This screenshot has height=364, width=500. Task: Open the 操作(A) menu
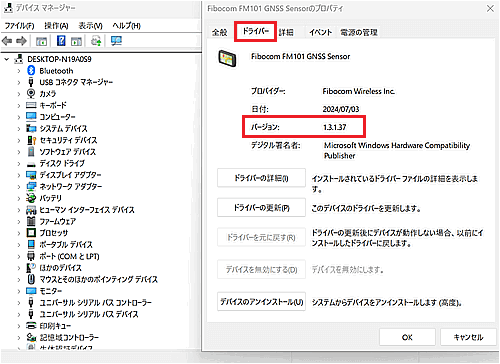(56, 26)
